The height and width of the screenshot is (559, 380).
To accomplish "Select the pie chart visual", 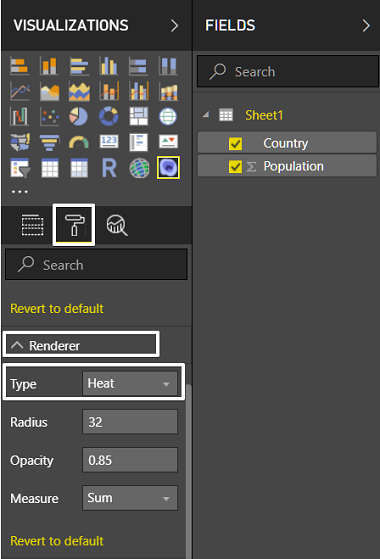I will [x=79, y=117].
